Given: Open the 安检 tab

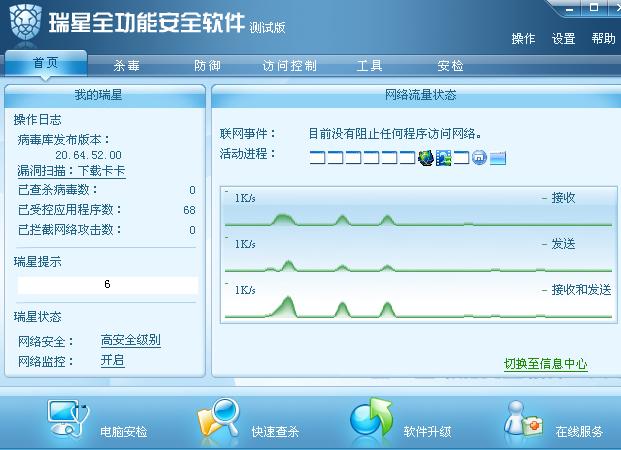Looking at the screenshot, I should 450,65.
